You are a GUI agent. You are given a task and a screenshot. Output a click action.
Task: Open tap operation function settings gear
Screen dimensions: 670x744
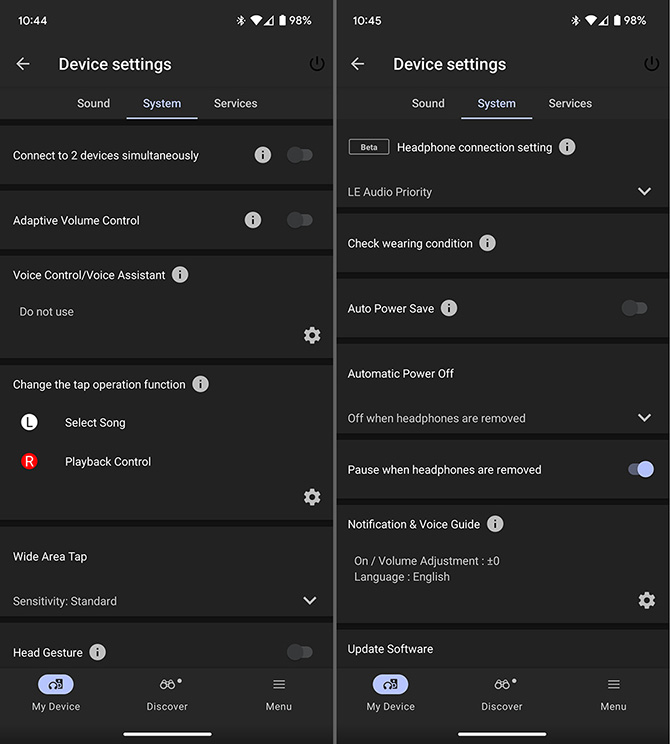(312, 497)
